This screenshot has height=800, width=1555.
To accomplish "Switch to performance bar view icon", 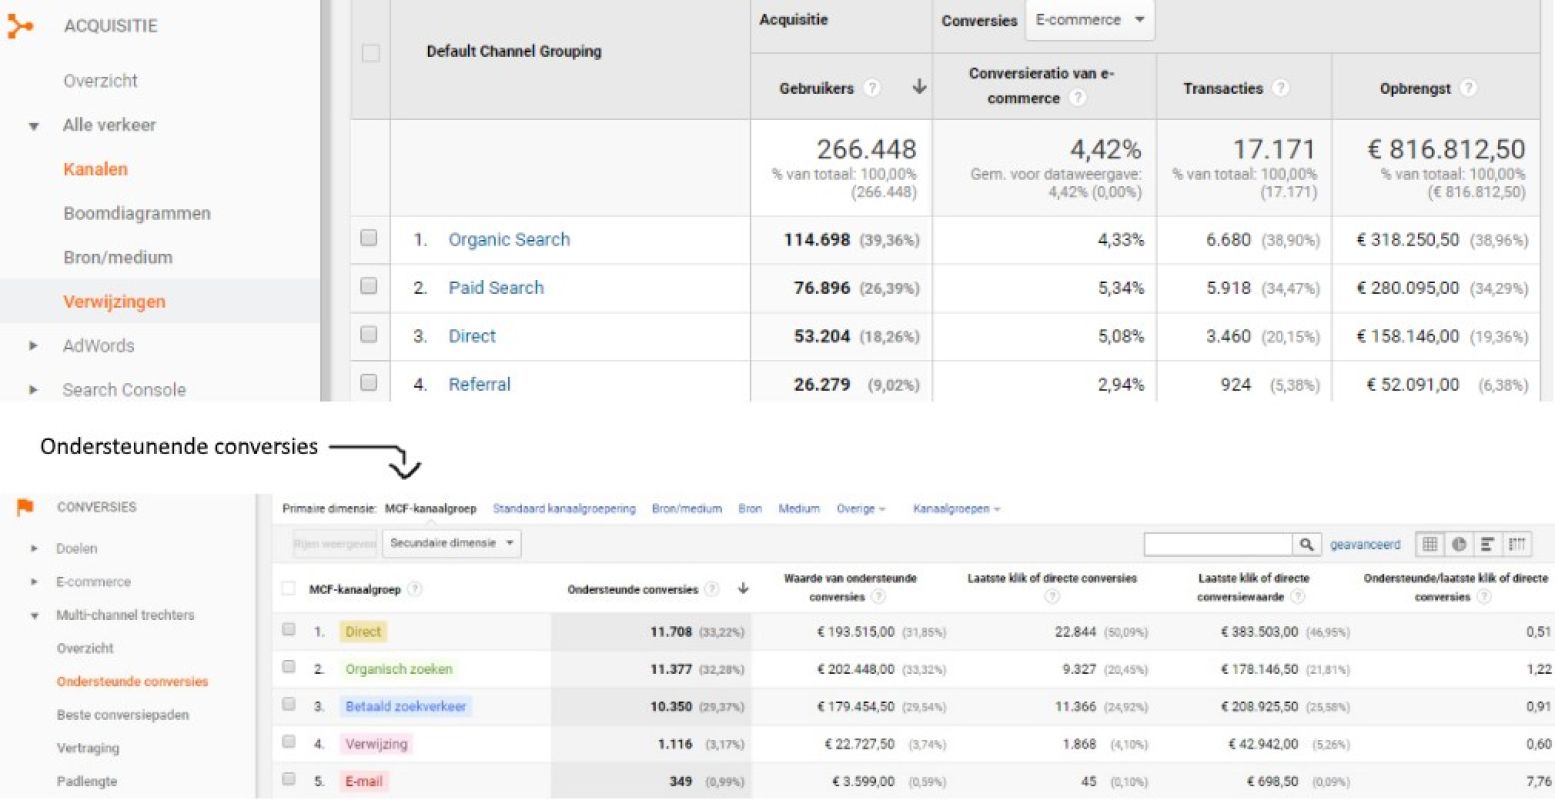I will 1488,544.
